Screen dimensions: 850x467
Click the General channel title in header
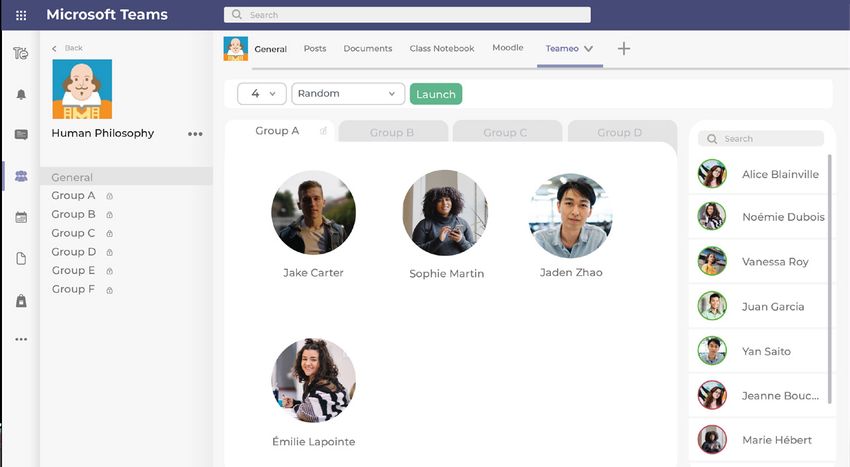click(271, 49)
